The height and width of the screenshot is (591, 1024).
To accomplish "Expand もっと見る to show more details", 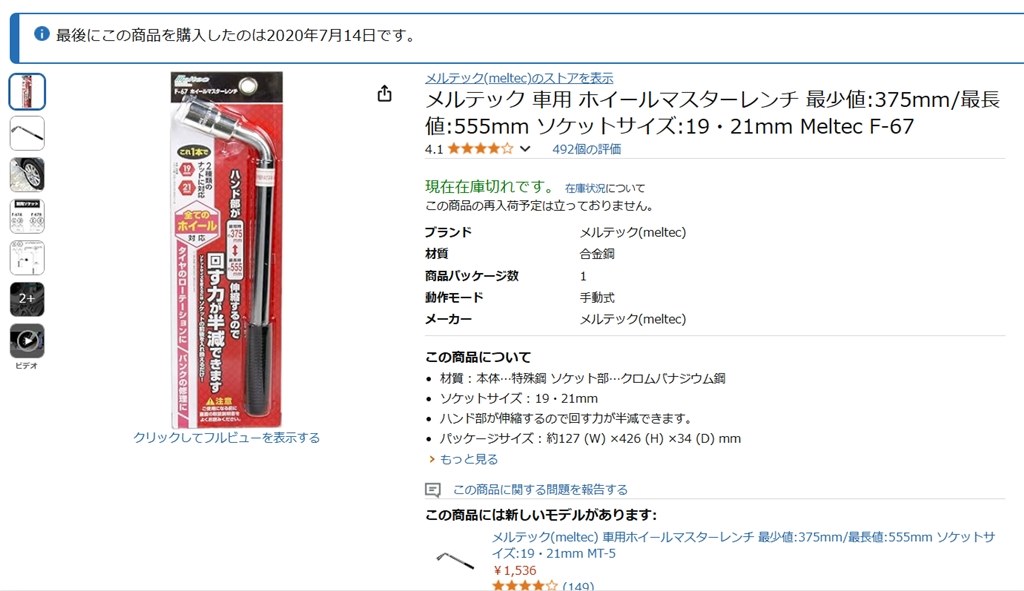I will [463, 459].
